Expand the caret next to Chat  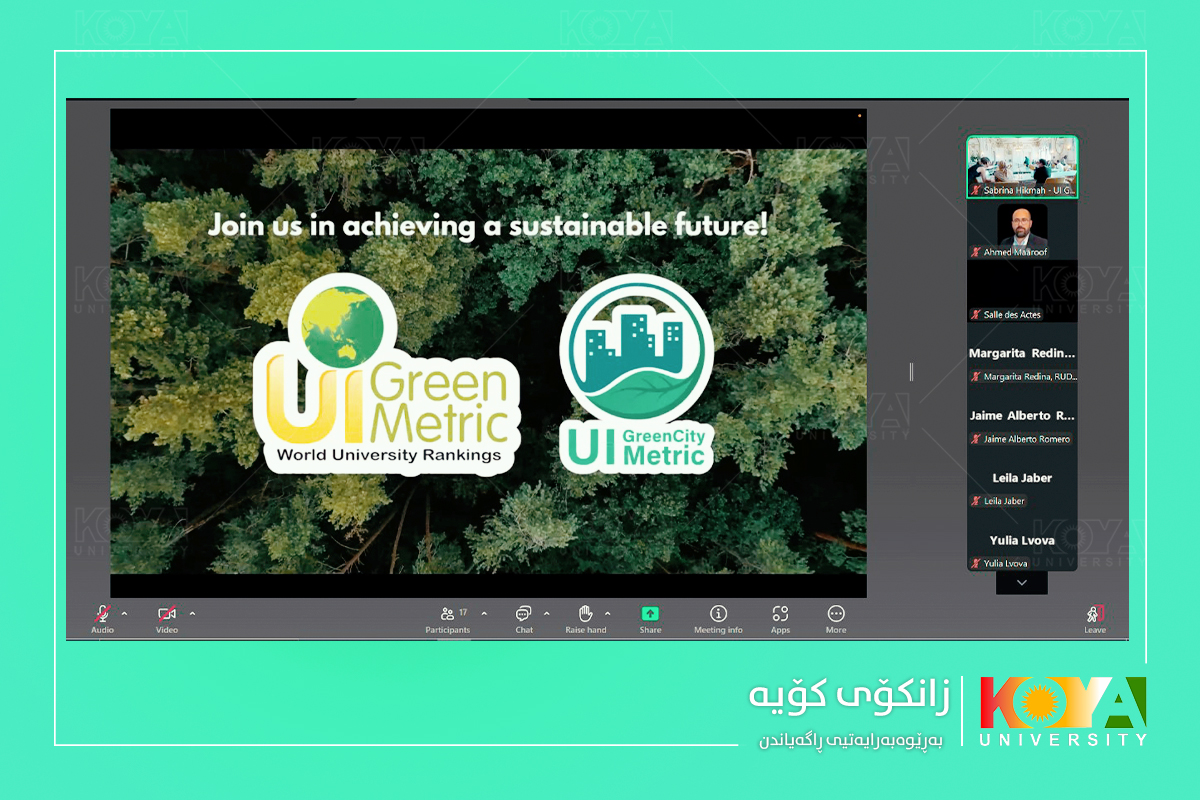[546, 613]
